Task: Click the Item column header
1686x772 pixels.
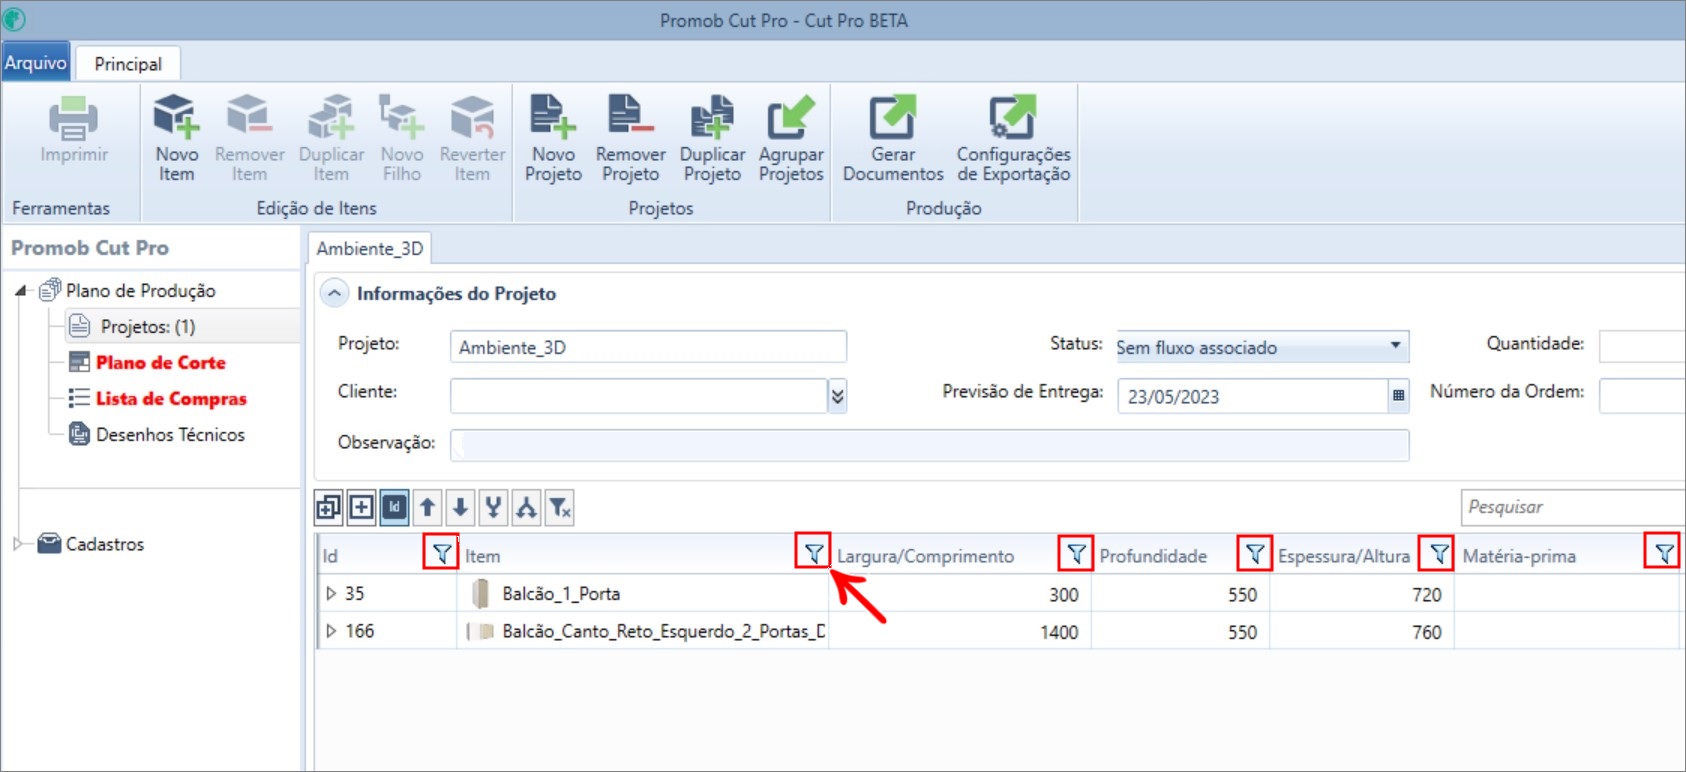Action: point(482,556)
